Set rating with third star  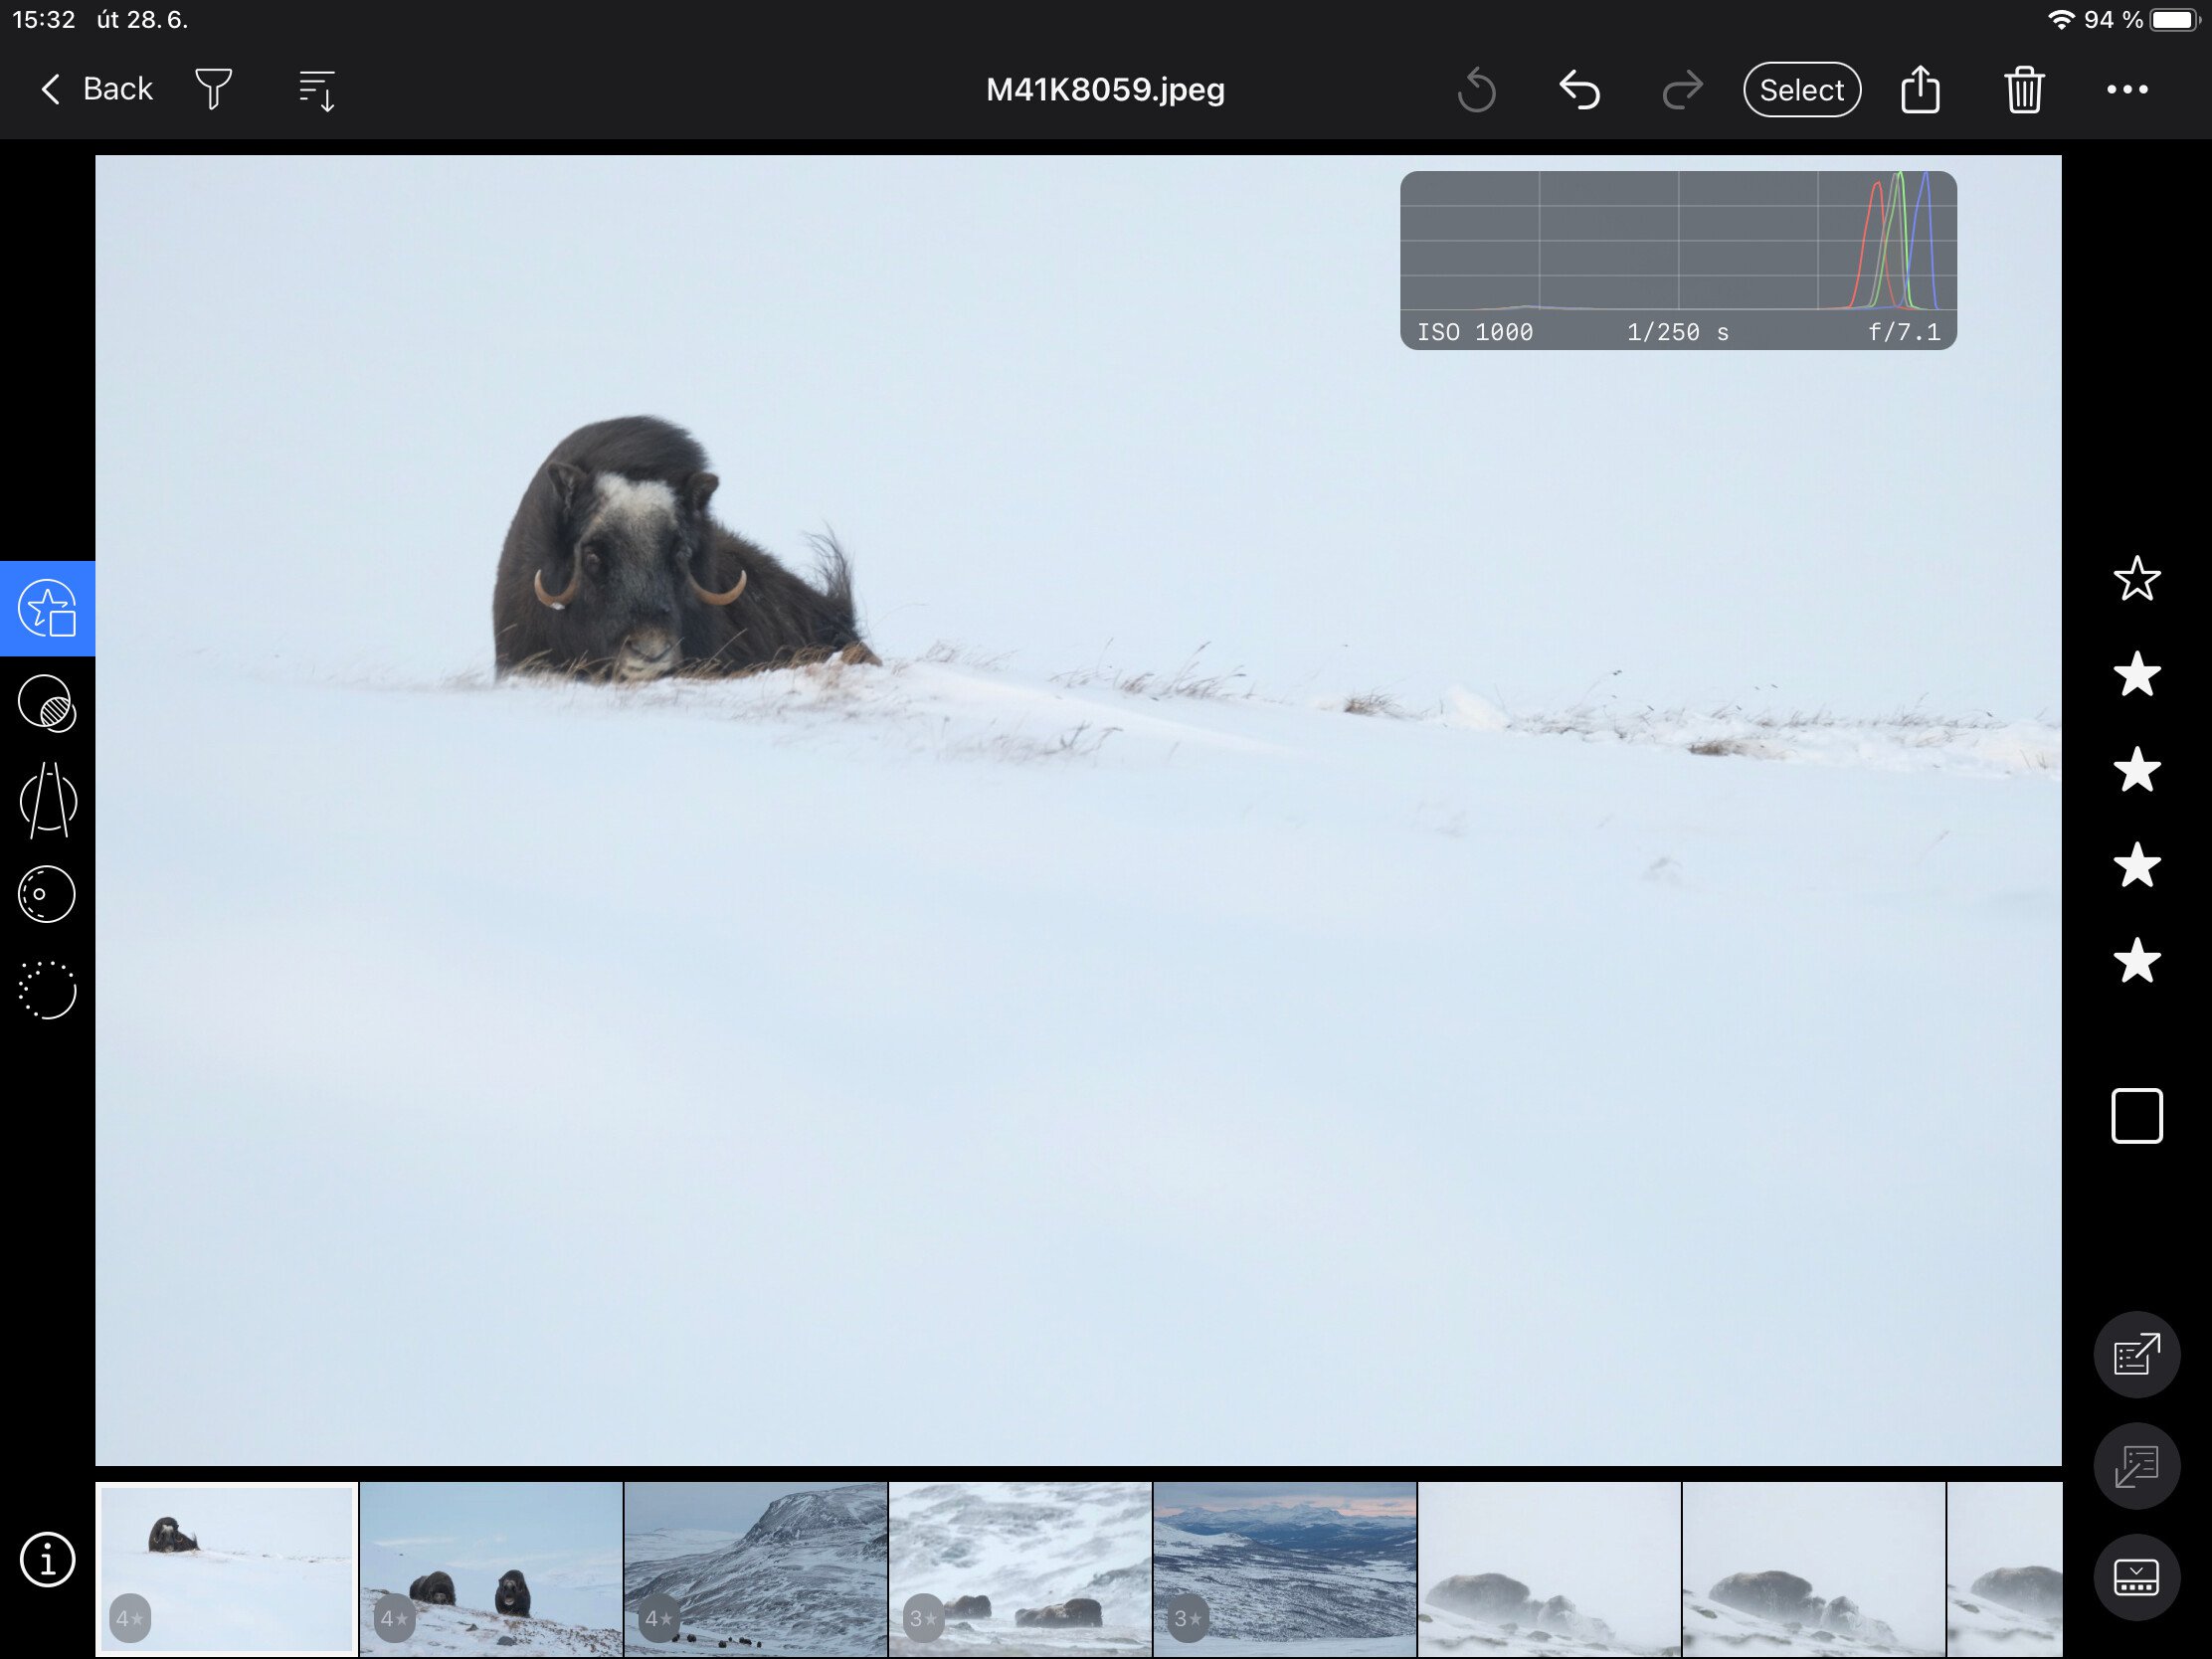point(2137,770)
